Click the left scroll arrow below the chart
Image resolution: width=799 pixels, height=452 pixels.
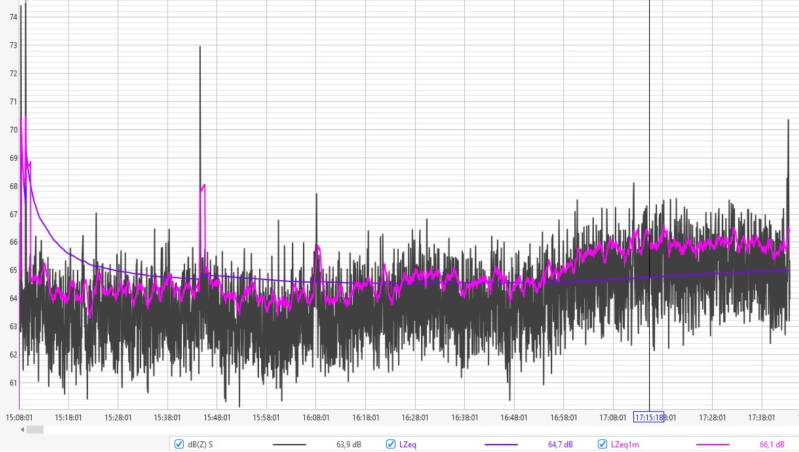pyautogui.click(x=22, y=430)
